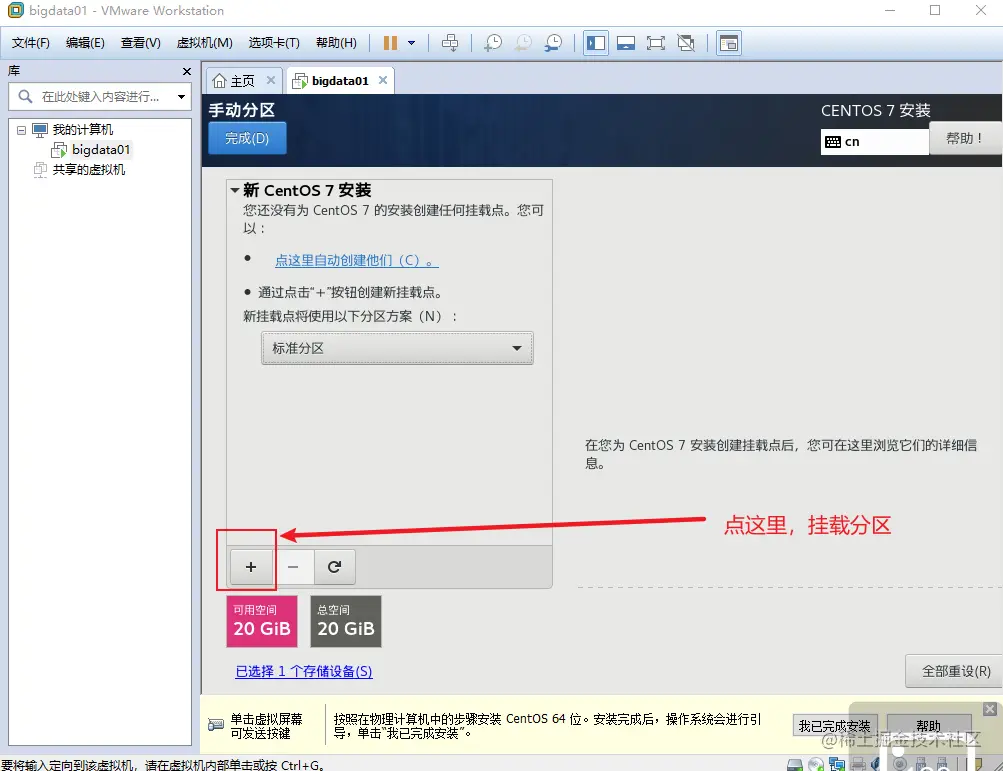Image resolution: width=1003 pixels, height=771 pixels.
Task: Click the library search input field
Action: (x=102, y=97)
